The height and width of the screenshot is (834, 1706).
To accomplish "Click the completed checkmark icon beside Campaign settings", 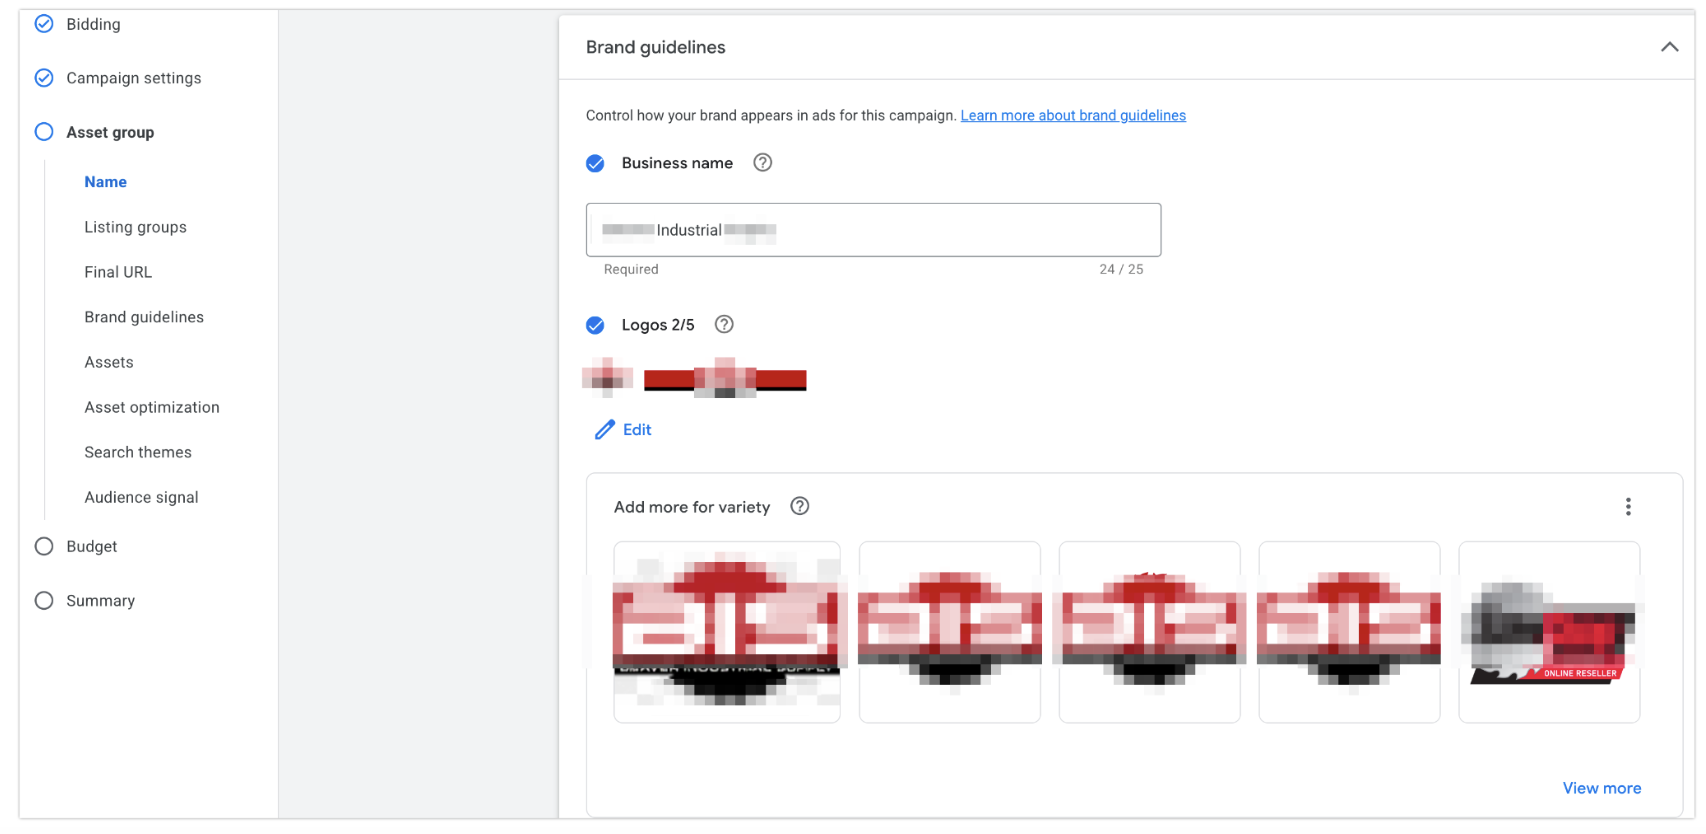I will (44, 78).
